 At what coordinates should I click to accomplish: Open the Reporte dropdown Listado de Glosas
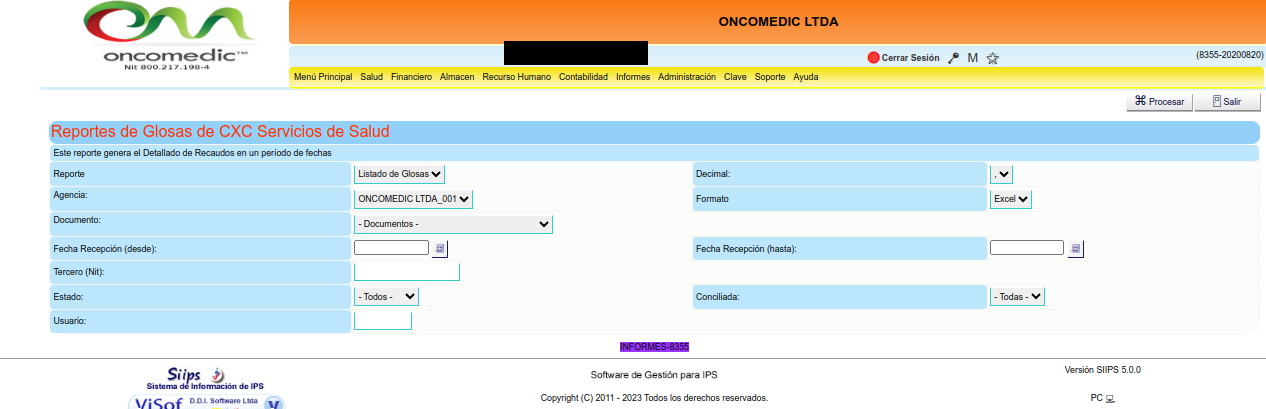[x=399, y=174]
